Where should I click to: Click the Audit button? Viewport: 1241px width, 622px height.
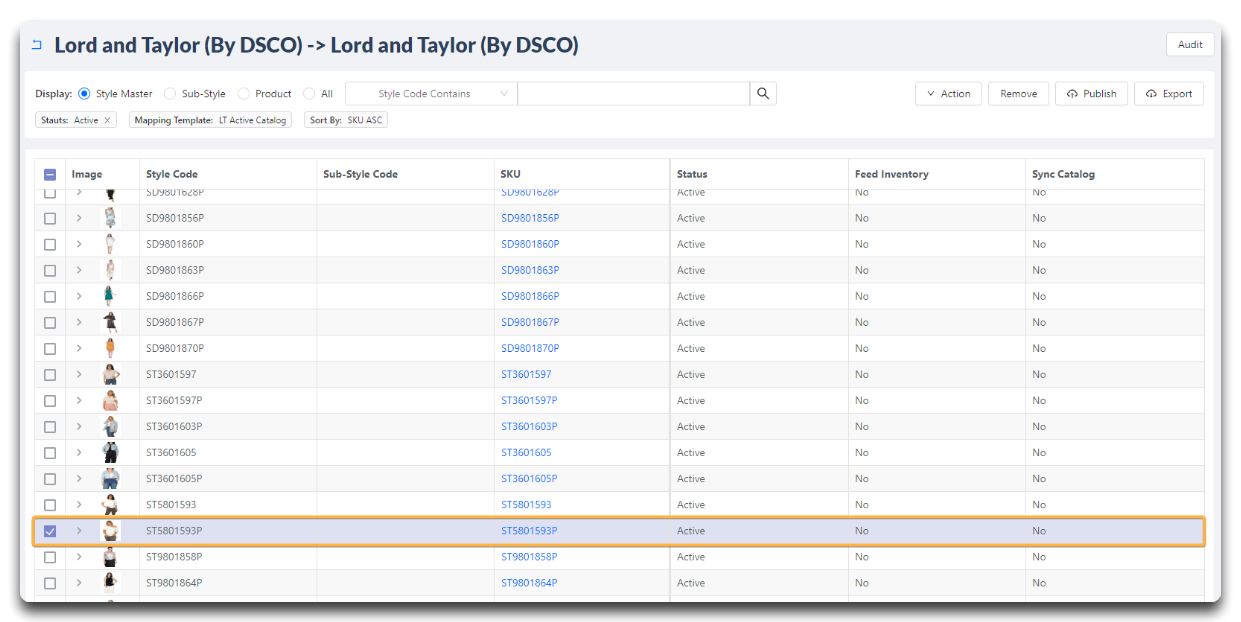[x=1190, y=44]
